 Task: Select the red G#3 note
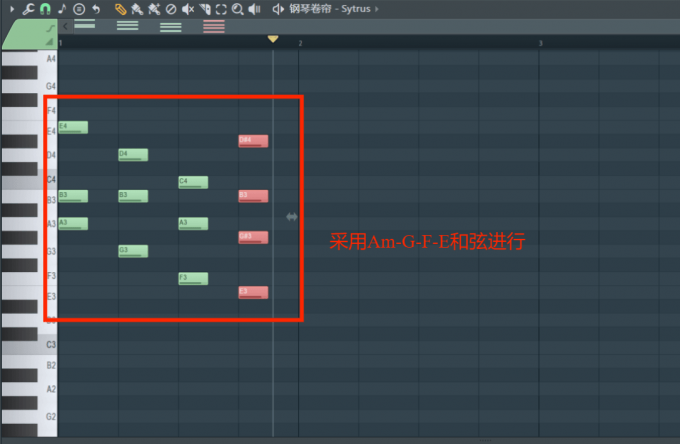click(253, 237)
